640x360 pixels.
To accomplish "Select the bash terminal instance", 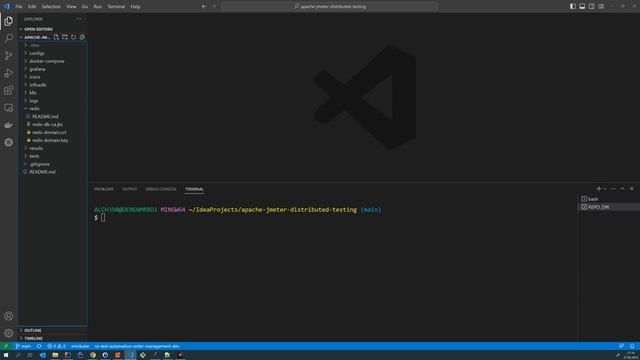I will pos(609,199).
